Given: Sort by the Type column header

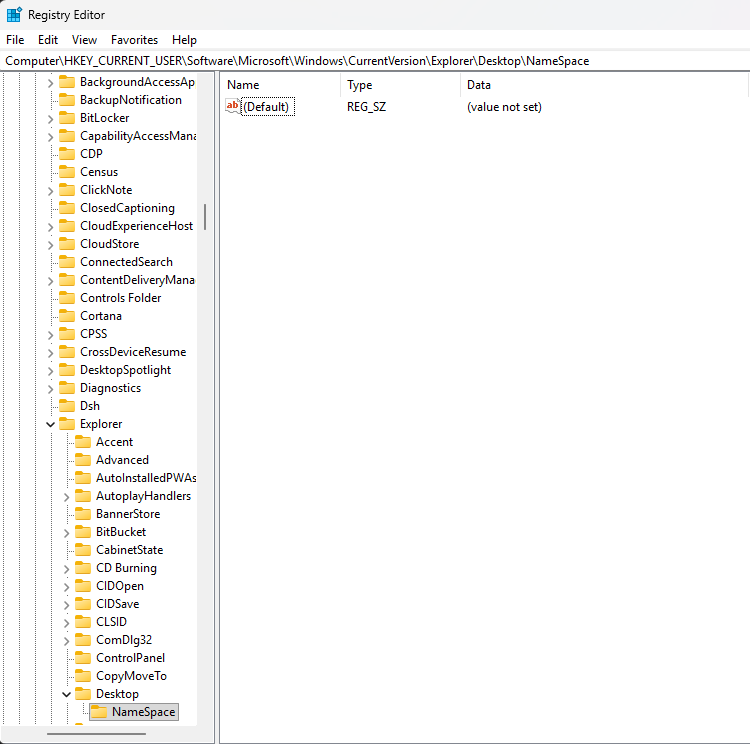Looking at the screenshot, I should point(401,85).
